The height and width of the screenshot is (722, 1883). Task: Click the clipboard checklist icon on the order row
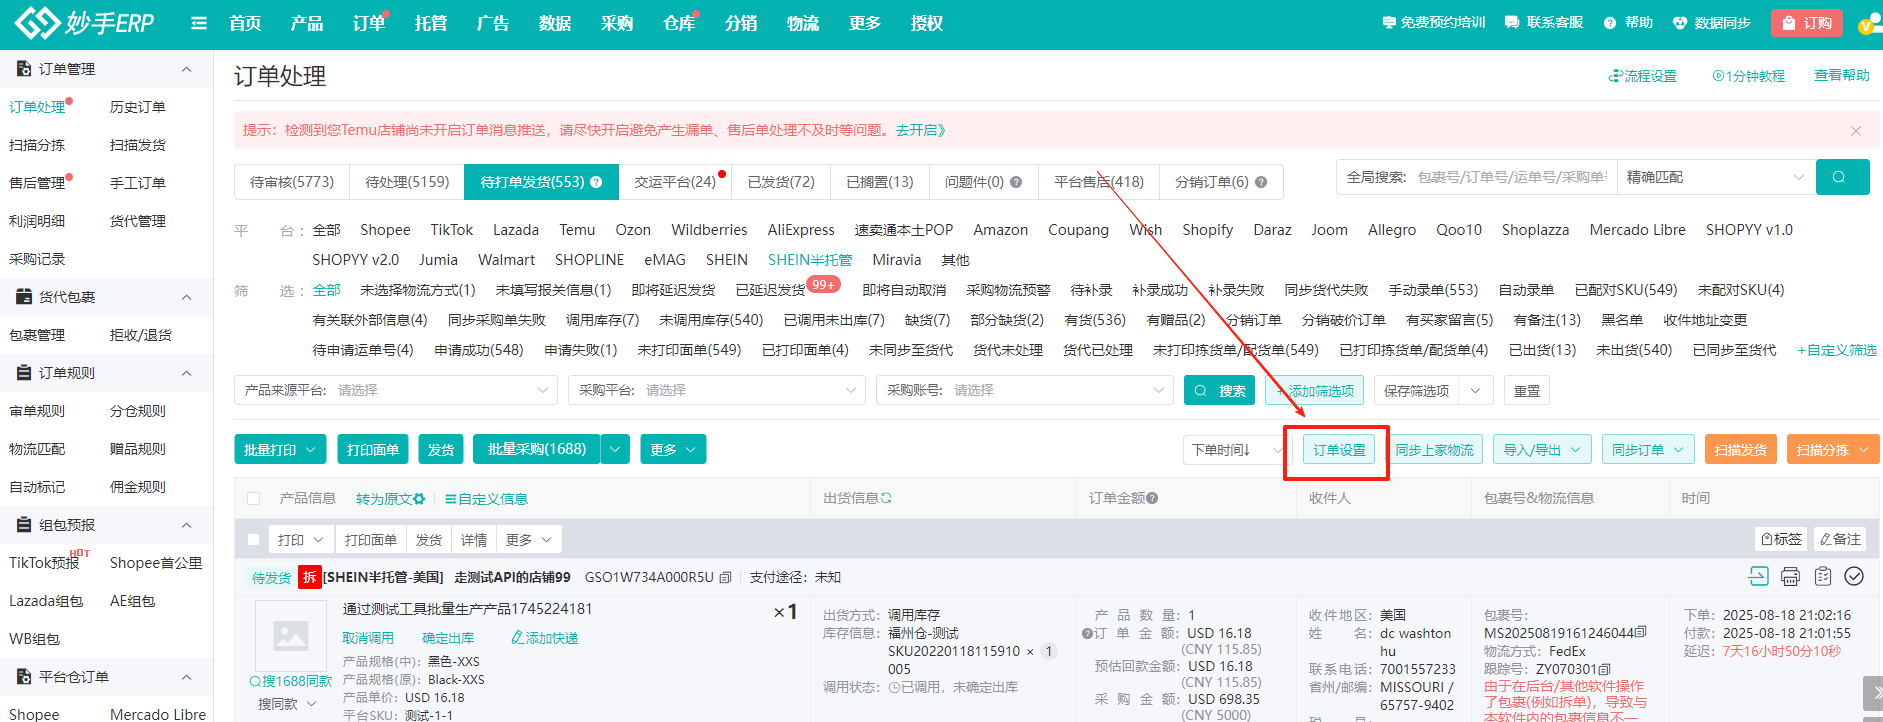point(1823,576)
